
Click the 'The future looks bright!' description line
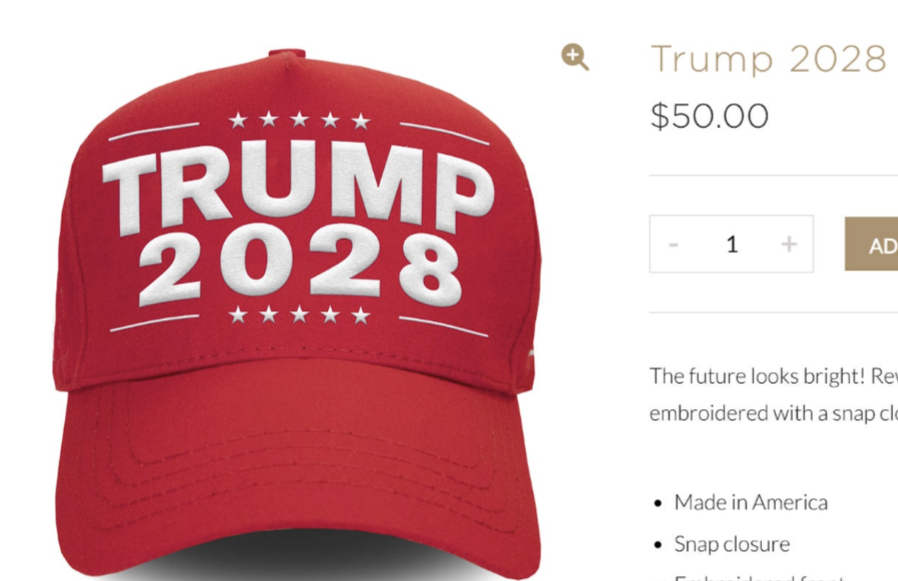point(774,376)
